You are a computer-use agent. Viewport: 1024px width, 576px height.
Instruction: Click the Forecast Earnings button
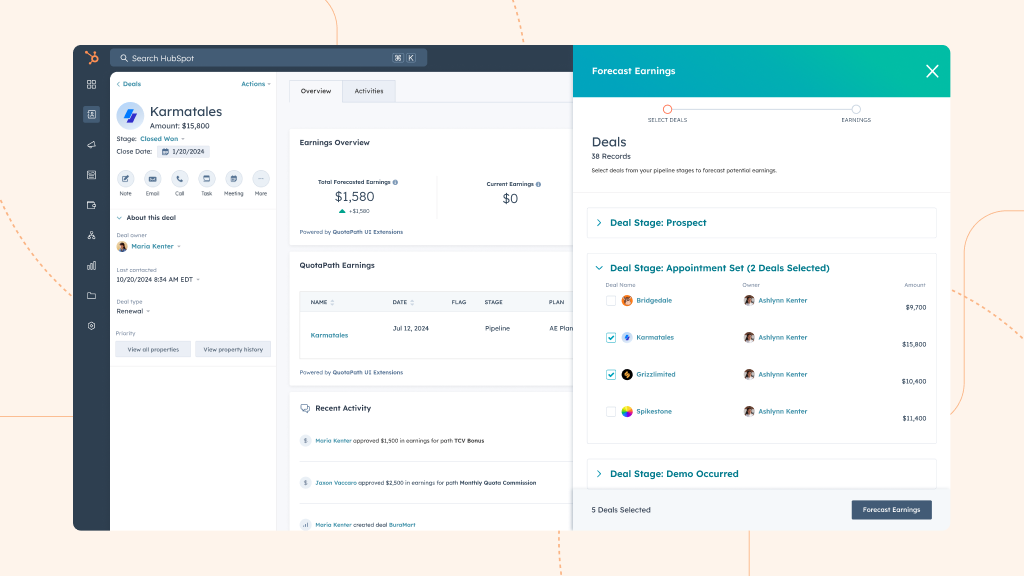(891, 509)
